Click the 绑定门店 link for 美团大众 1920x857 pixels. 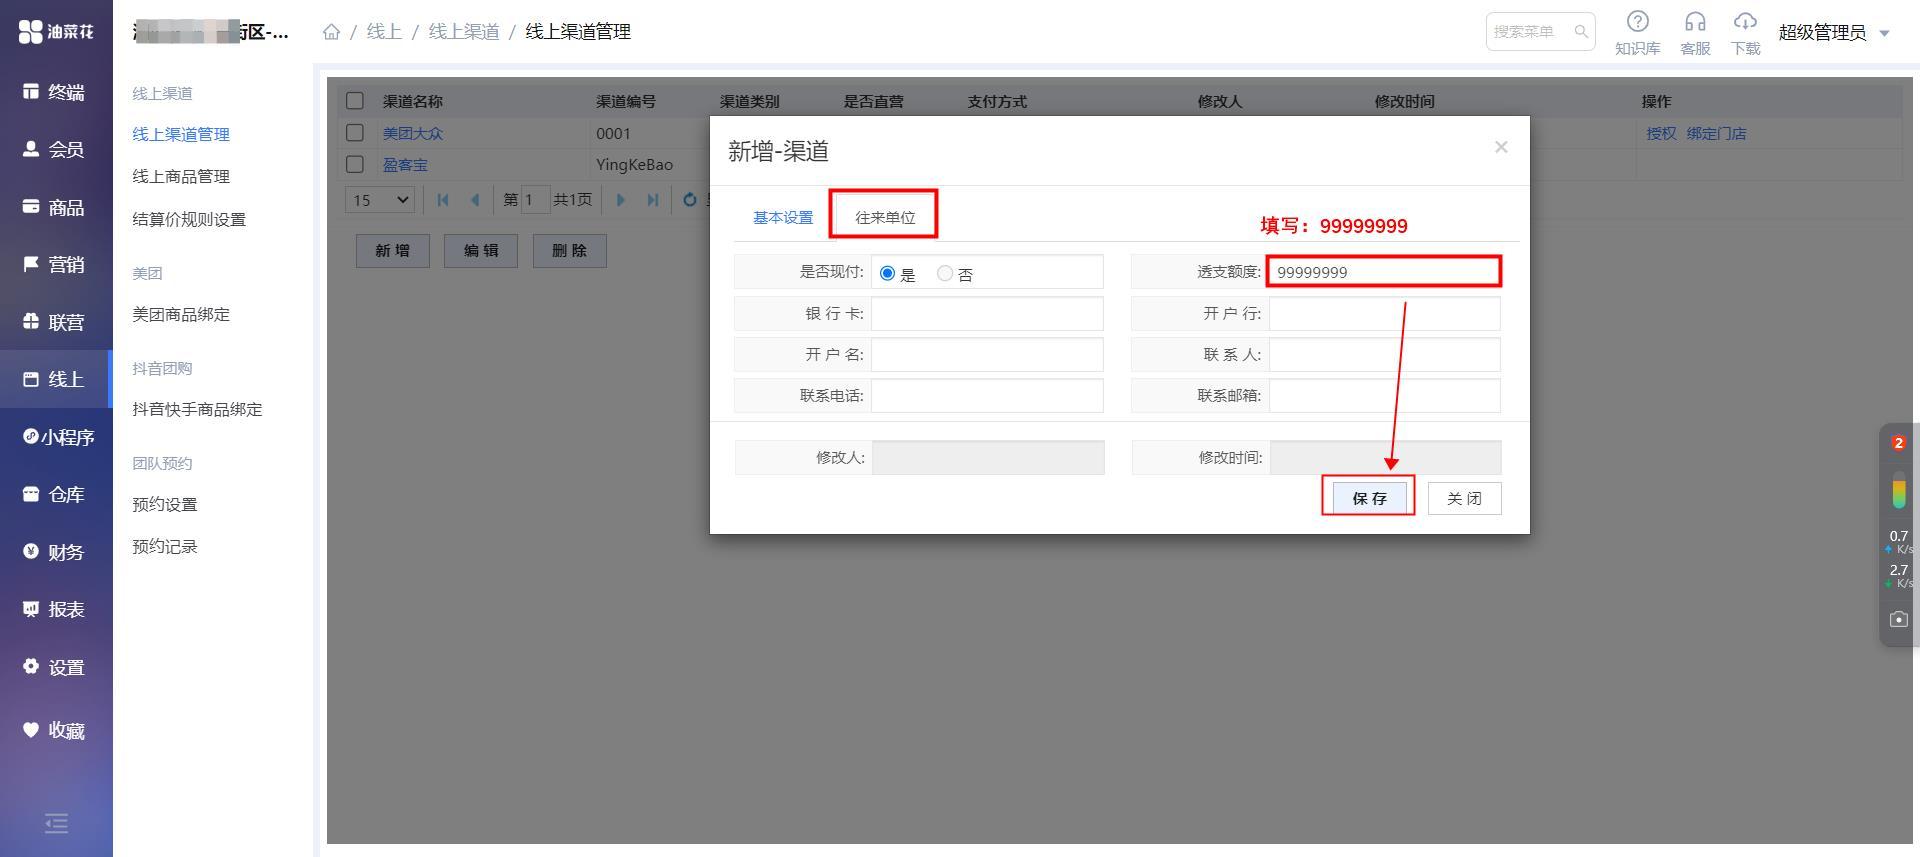click(1716, 133)
